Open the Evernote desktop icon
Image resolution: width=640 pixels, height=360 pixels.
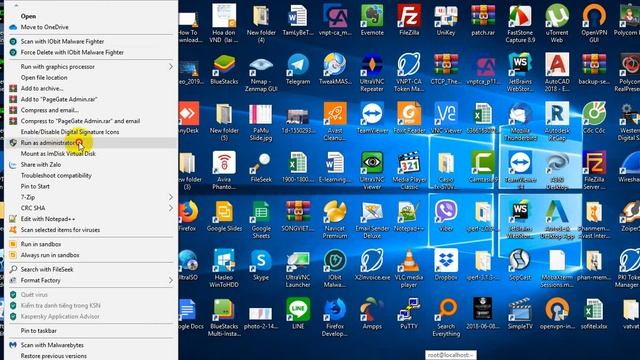point(372,20)
